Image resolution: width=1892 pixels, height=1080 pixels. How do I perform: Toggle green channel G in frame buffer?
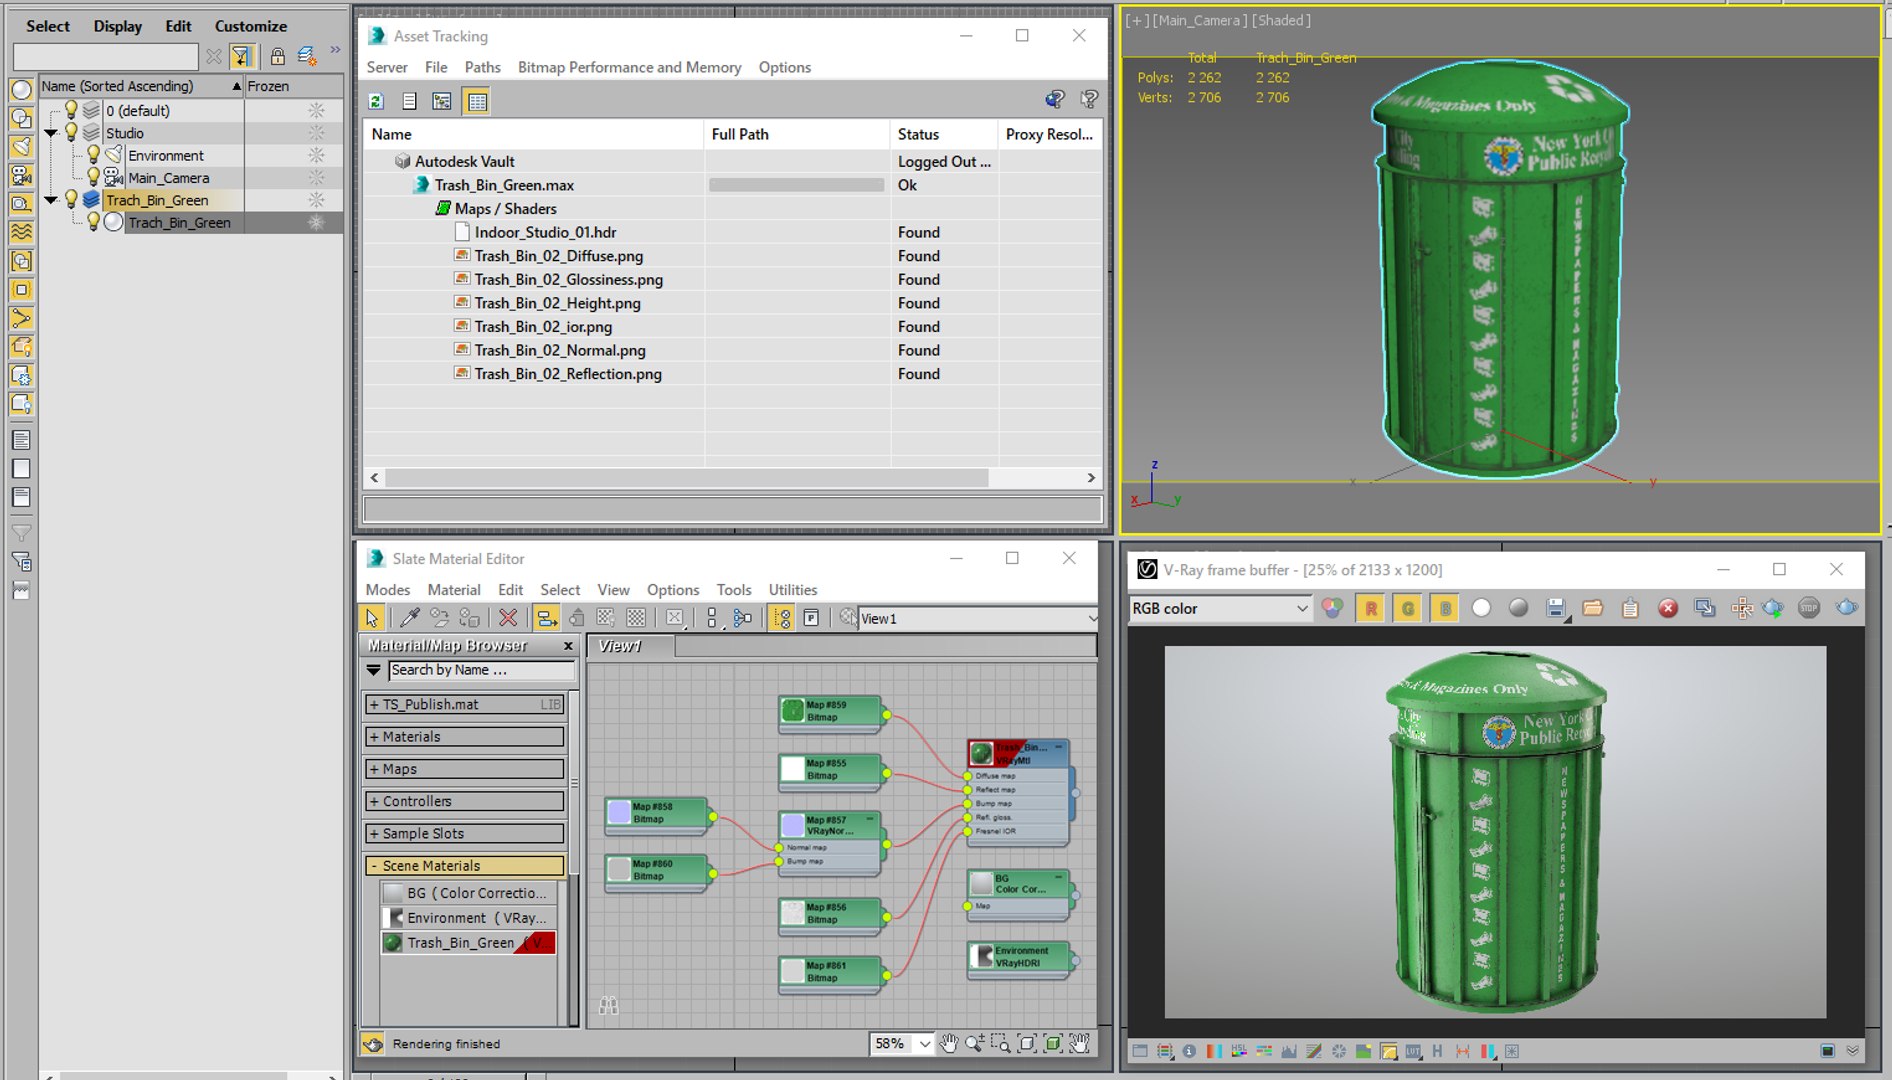tap(1408, 608)
